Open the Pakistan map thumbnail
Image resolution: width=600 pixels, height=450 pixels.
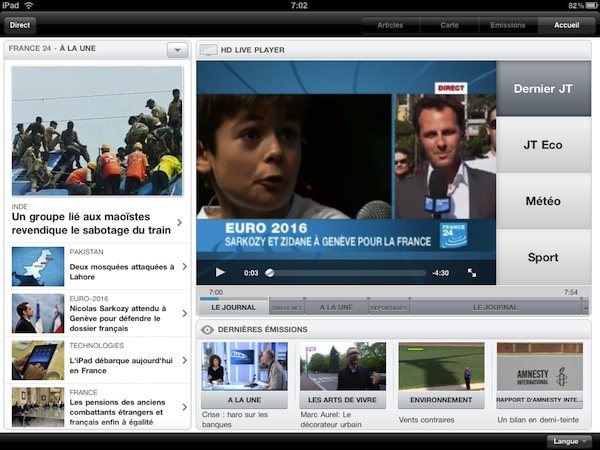(38, 266)
